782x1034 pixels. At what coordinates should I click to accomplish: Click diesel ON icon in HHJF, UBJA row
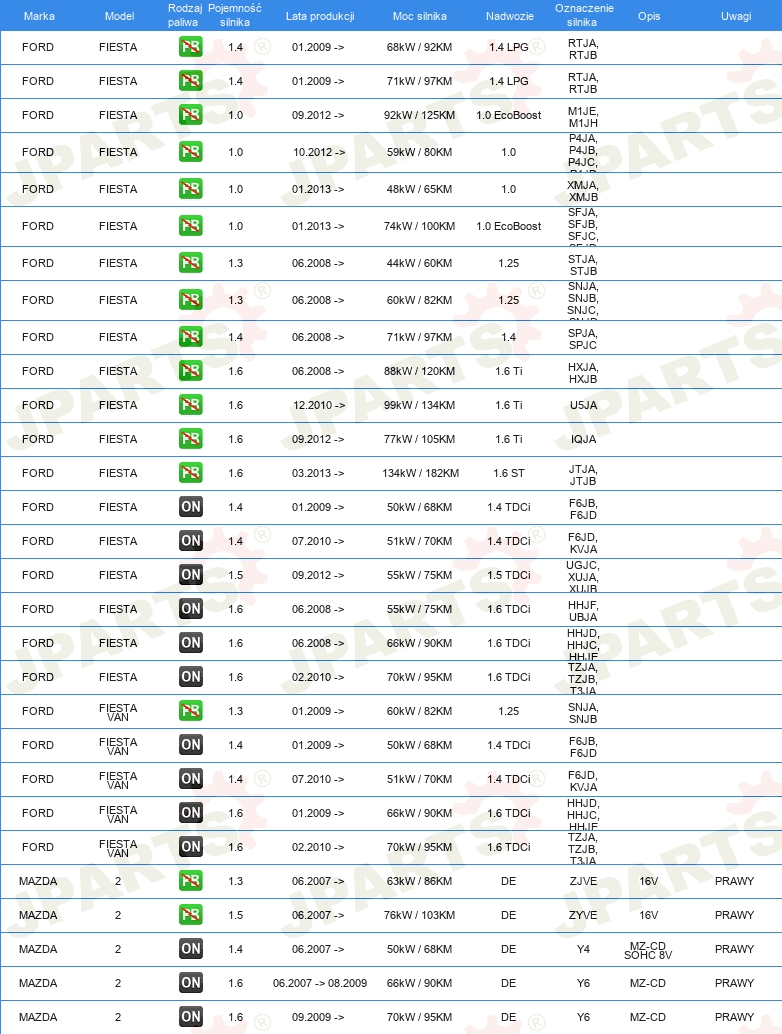(x=191, y=609)
